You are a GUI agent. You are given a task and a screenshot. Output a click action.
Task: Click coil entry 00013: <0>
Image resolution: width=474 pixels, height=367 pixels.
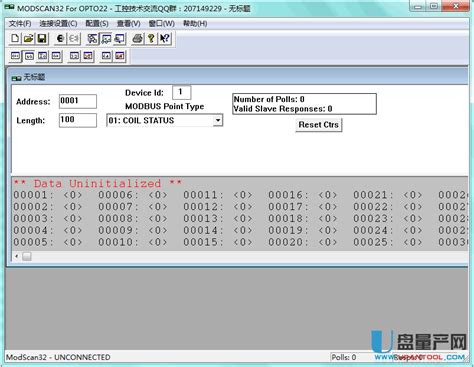coord(218,219)
